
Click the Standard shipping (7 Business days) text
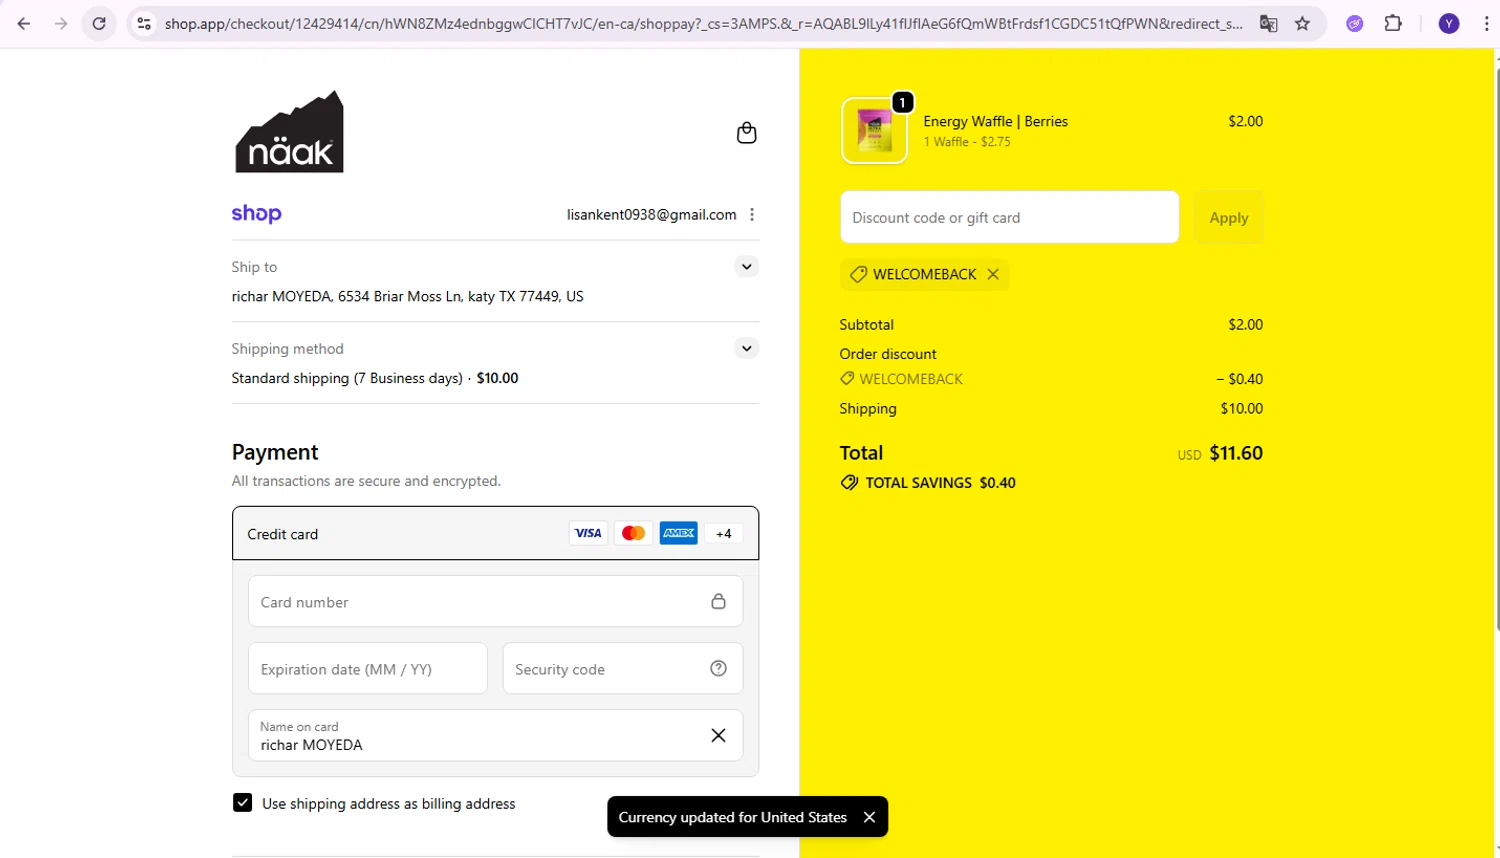pyautogui.click(x=347, y=378)
